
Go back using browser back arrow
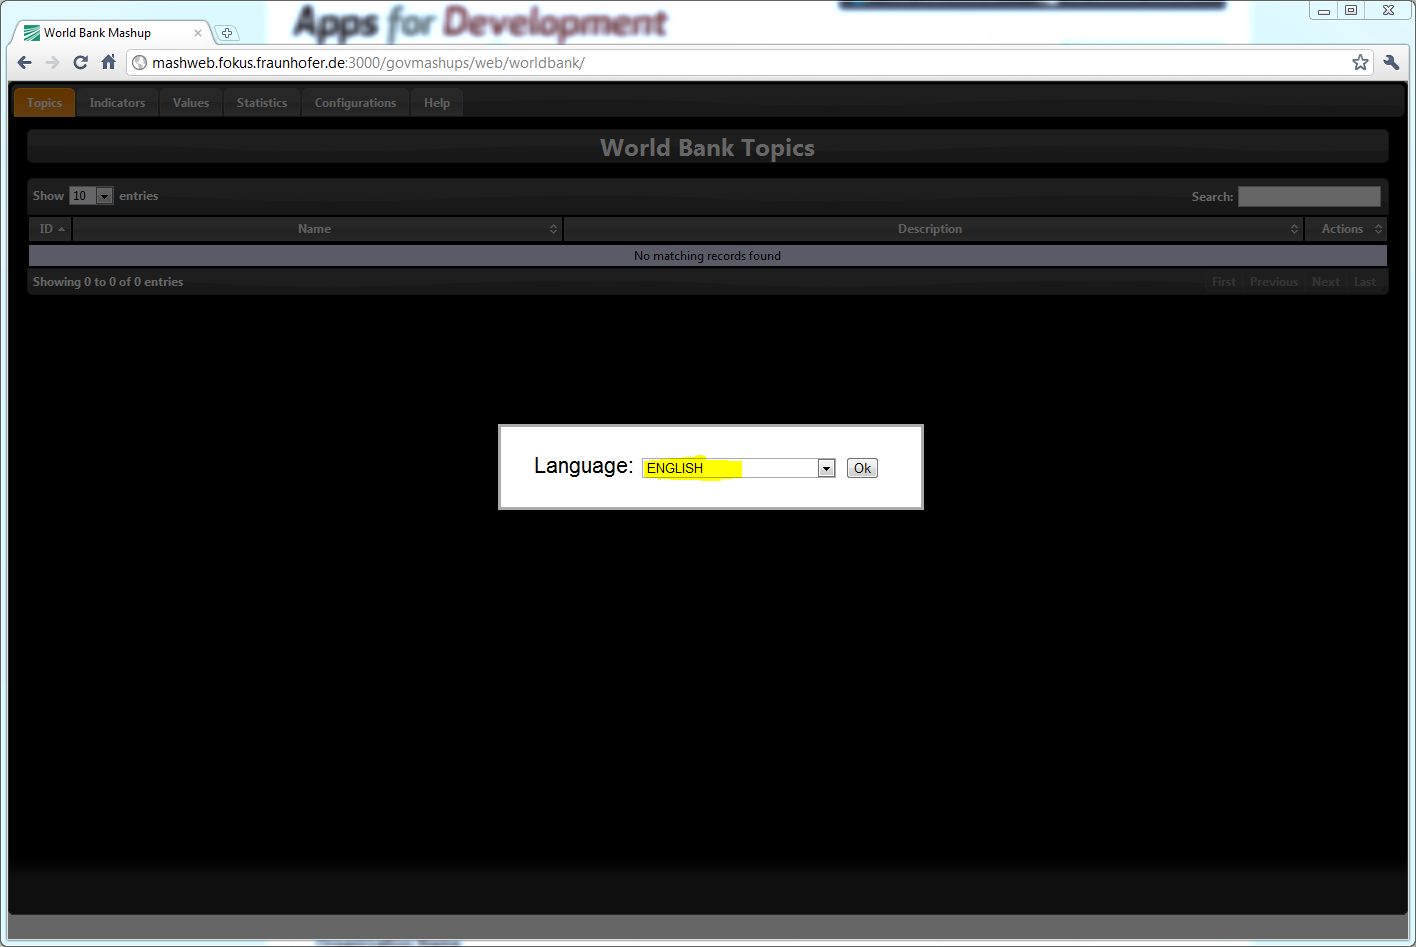point(25,63)
